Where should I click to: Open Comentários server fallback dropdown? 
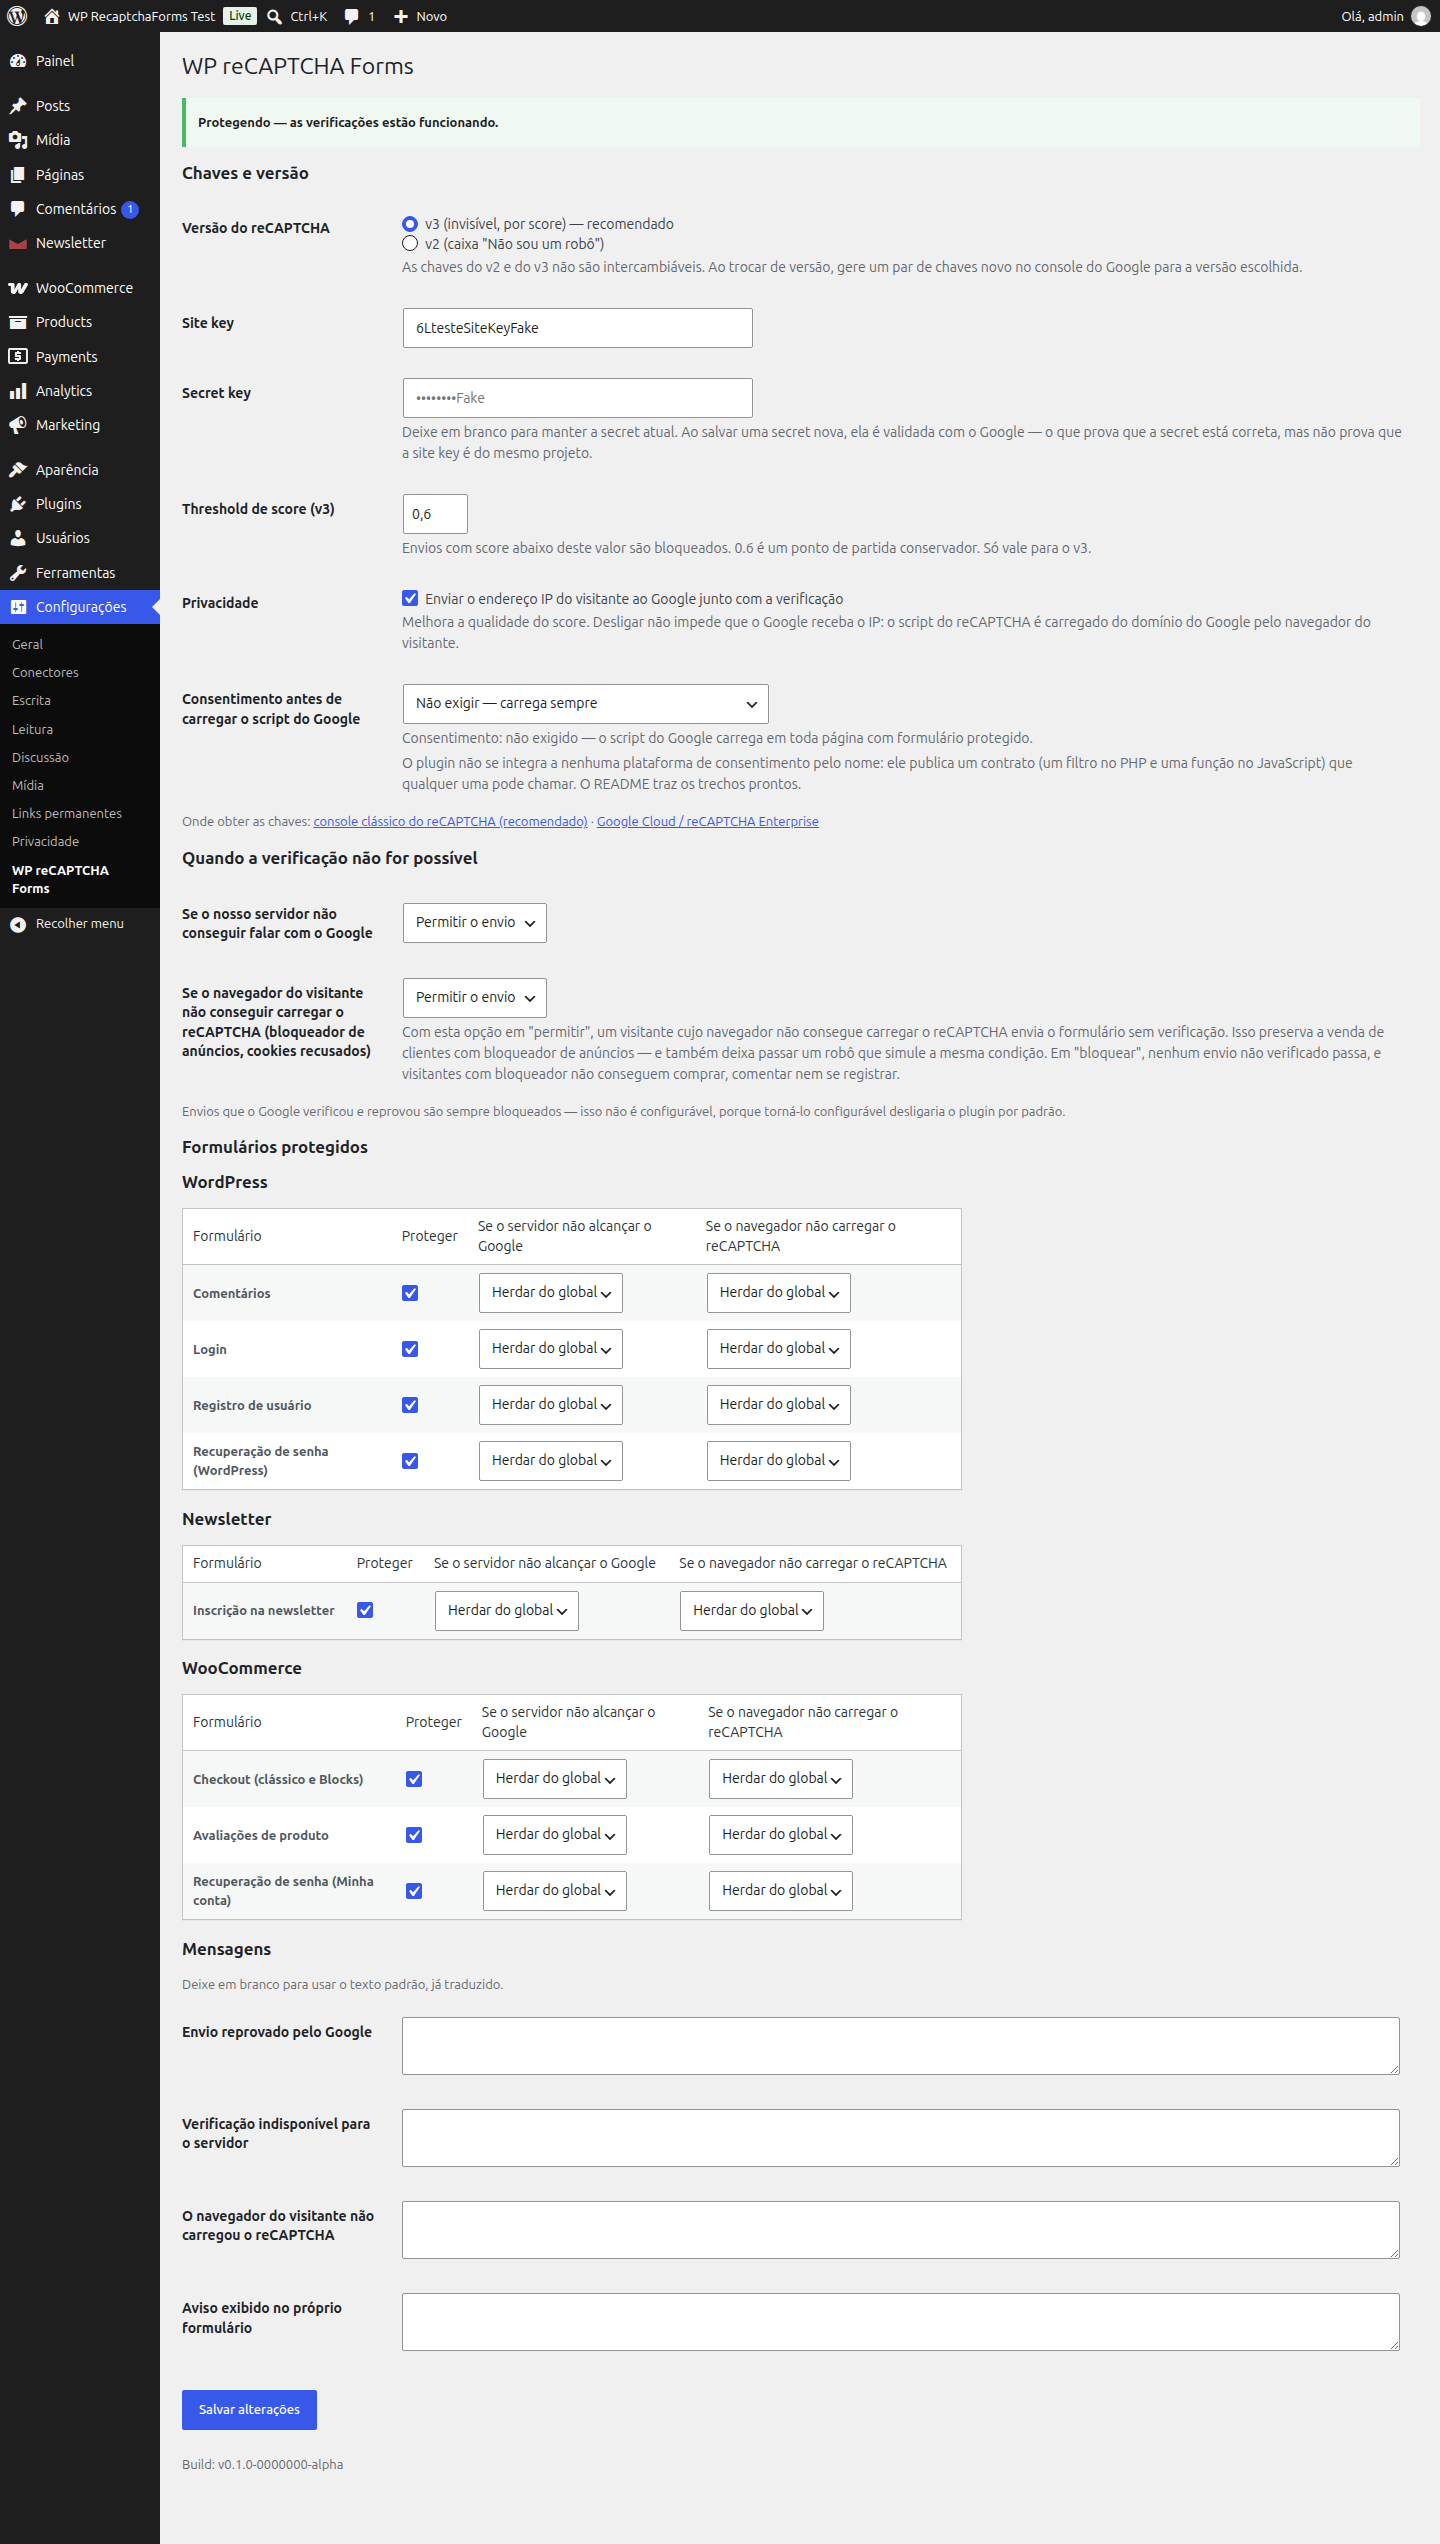click(551, 1293)
